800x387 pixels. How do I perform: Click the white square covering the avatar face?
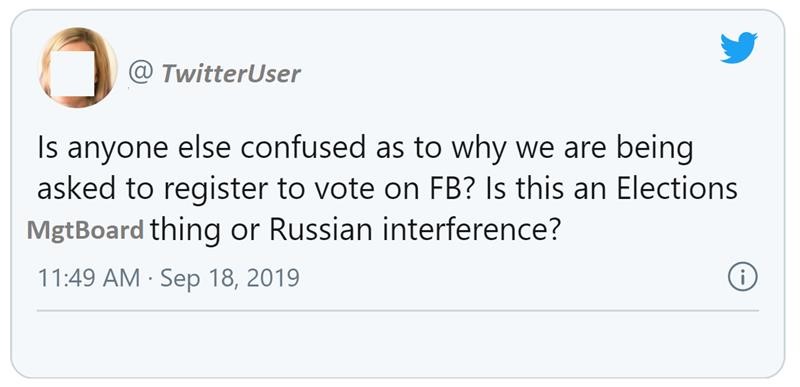pos(72,73)
